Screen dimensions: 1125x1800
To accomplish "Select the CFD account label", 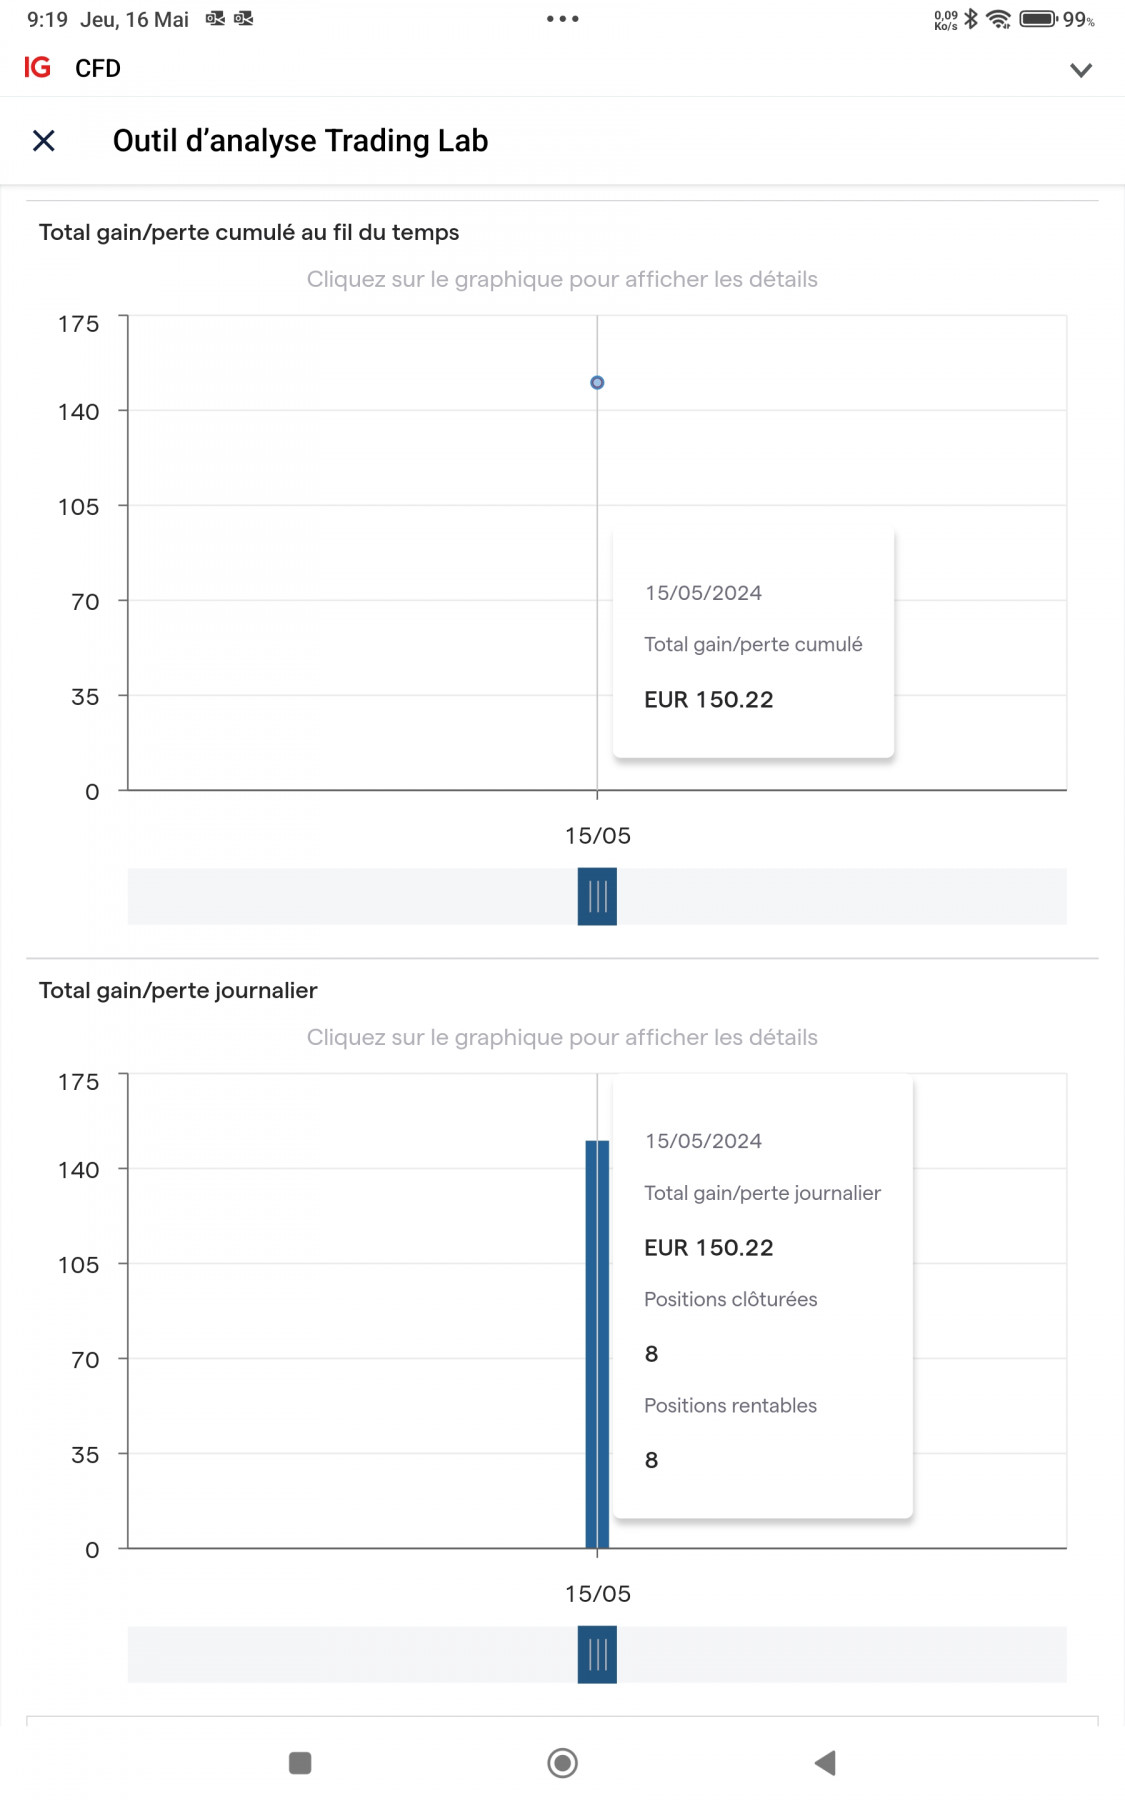I will [x=98, y=68].
